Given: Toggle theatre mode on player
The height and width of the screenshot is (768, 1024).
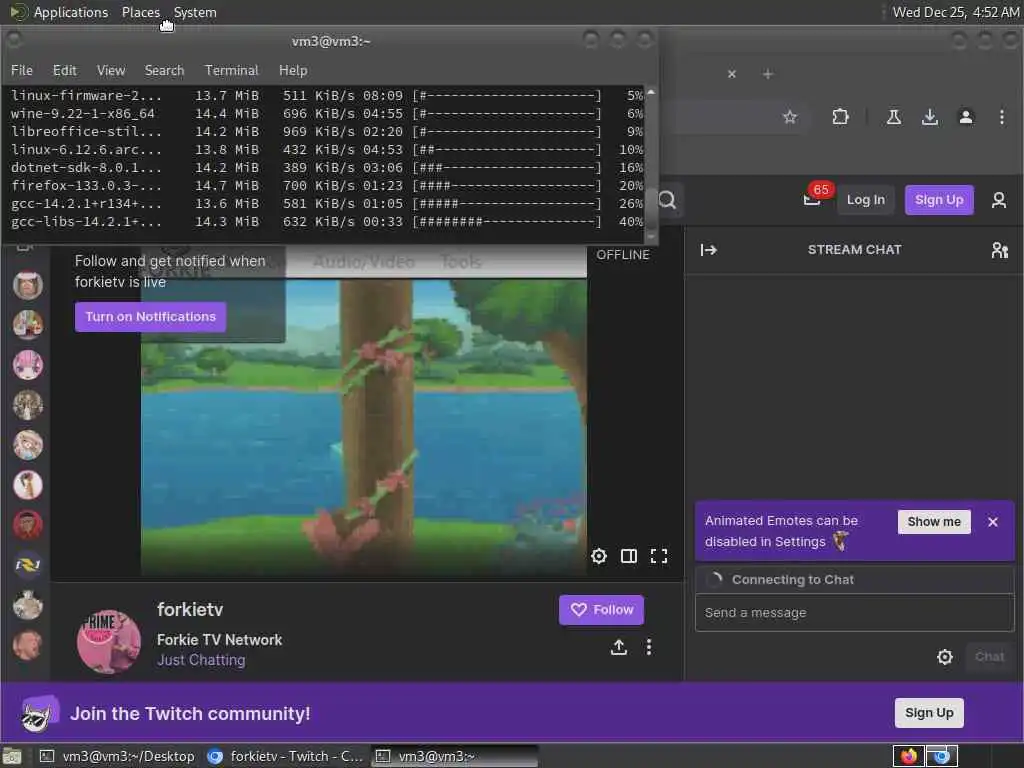Looking at the screenshot, I should pyautogui.click(x=628, y=556).
